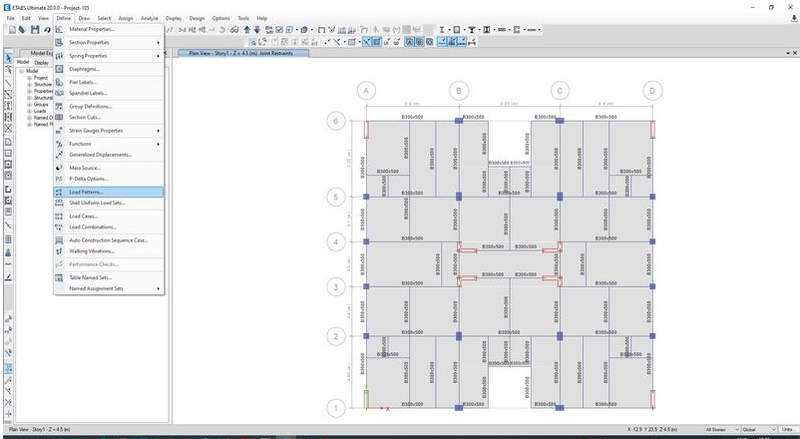
Task: Toggle the Snap to Grid Intersections icon
Action: coord(8,369)
